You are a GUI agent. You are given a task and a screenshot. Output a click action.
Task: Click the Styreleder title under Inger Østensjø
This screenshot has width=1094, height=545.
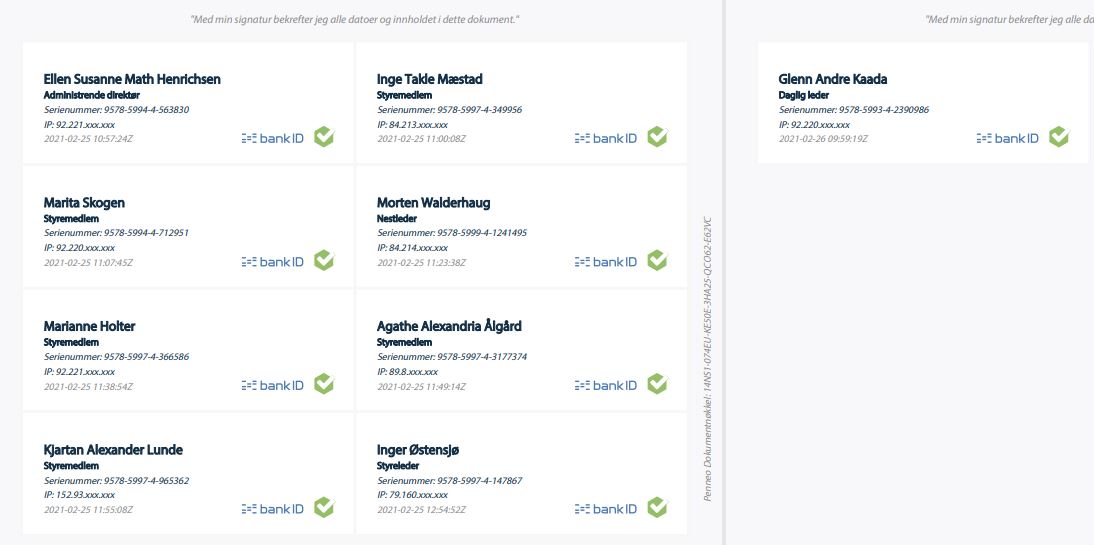(398, 465)
